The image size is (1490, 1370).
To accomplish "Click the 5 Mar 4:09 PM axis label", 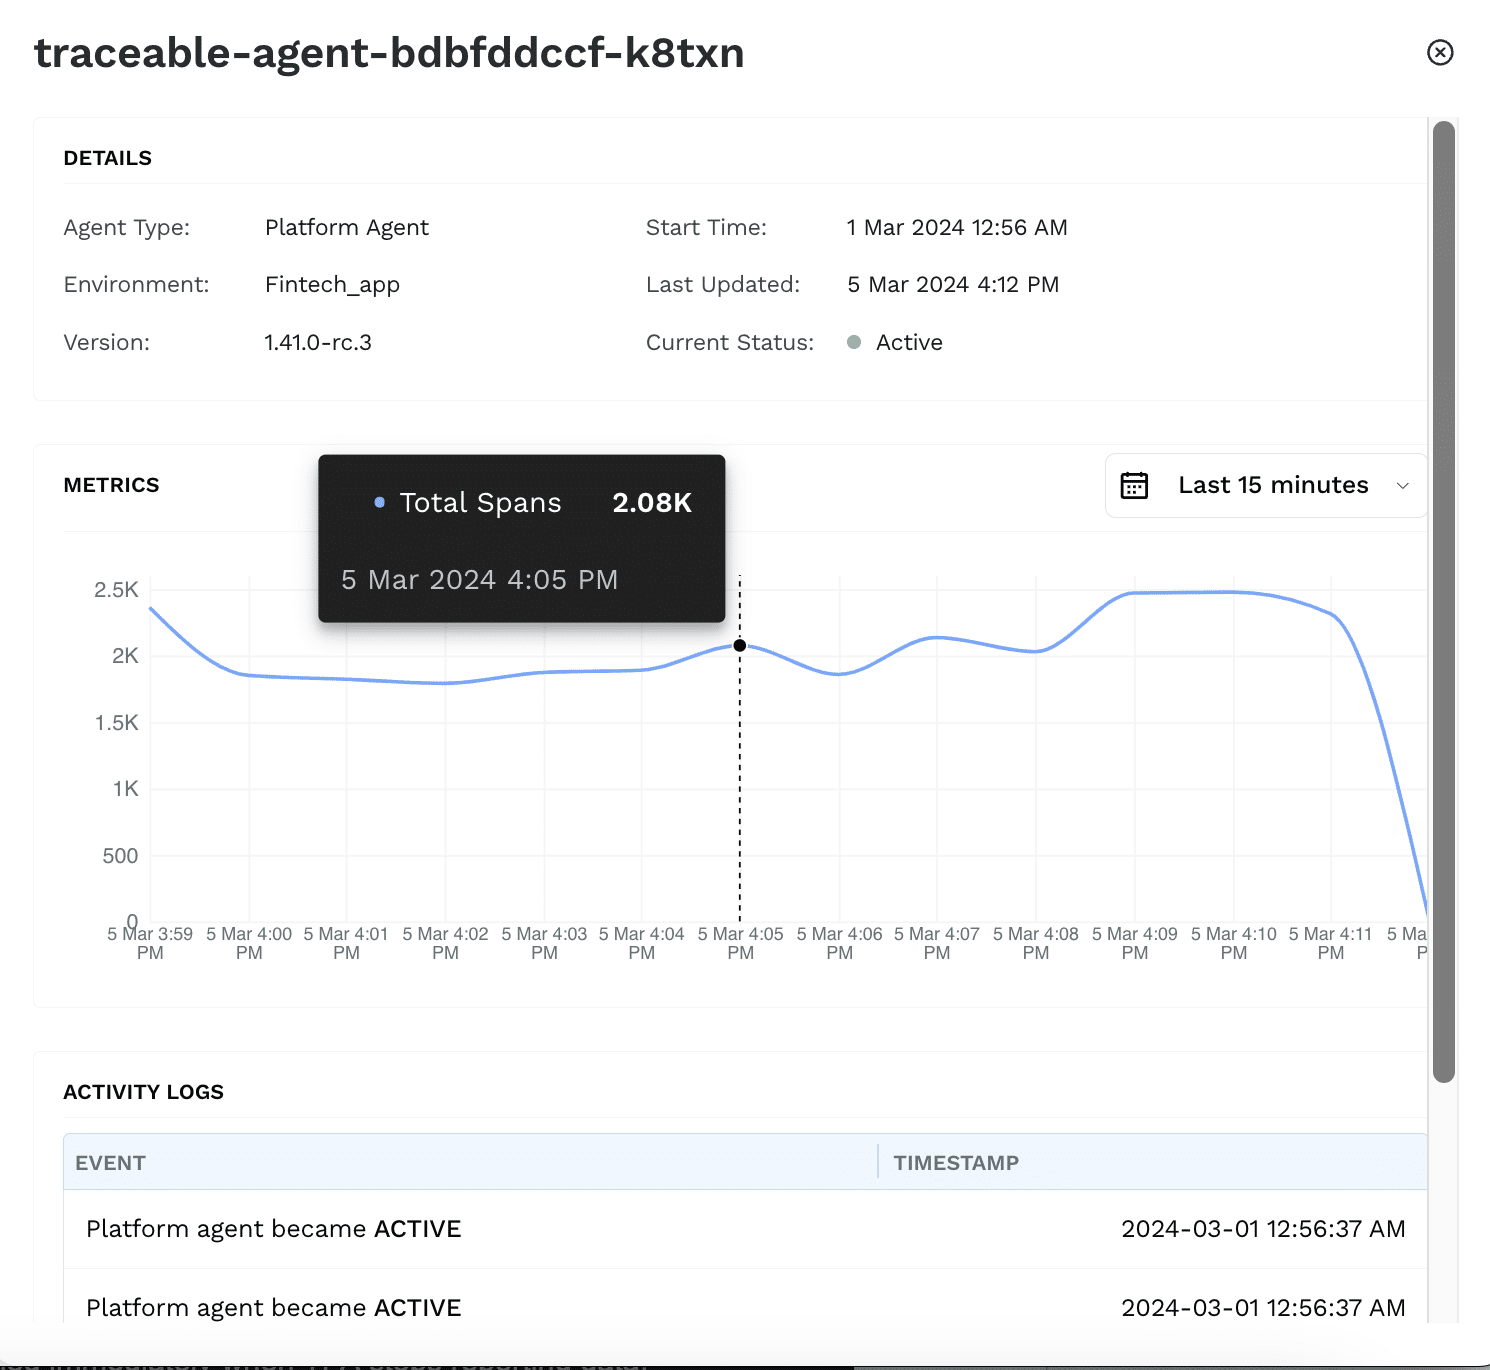I will coord(1134,943).
